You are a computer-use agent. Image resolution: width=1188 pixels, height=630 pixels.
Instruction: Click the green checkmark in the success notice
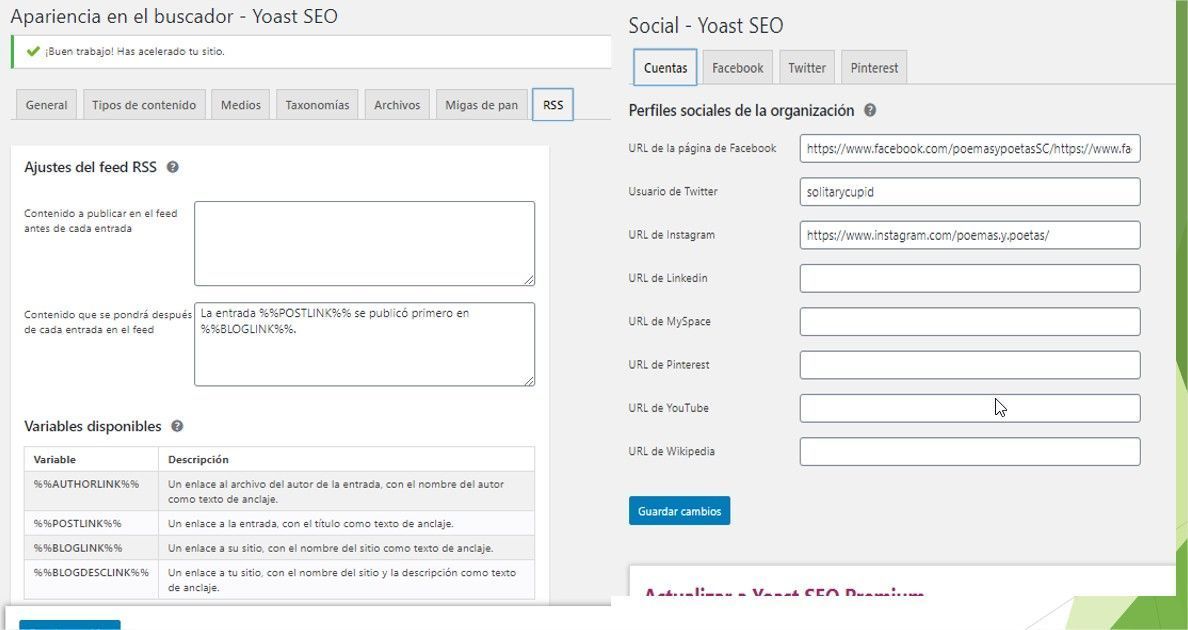pyautogui.click(x=33, y=51)
